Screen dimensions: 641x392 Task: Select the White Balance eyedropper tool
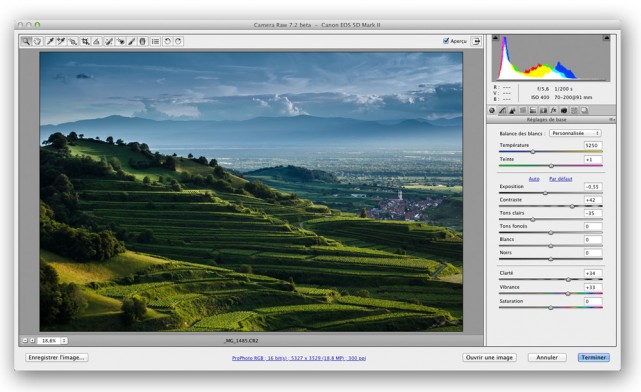(x=49, y=41)
